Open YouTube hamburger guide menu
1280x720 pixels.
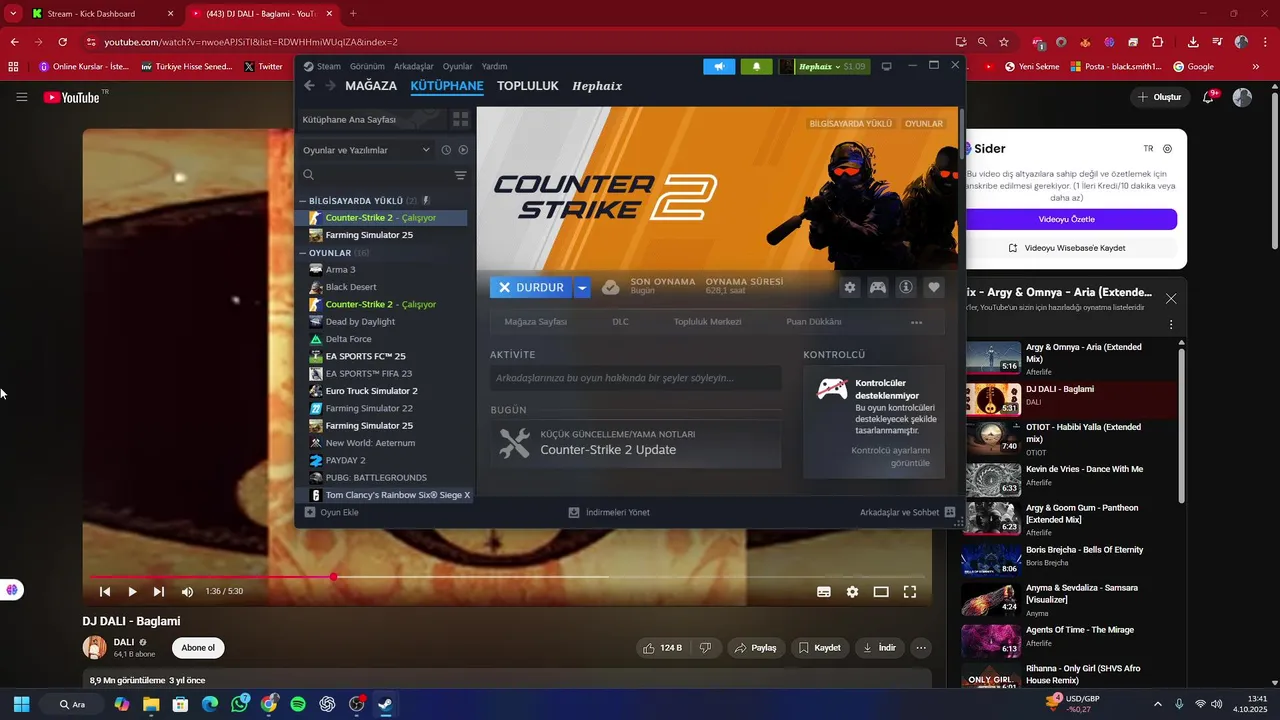click(x=21, y=97)
